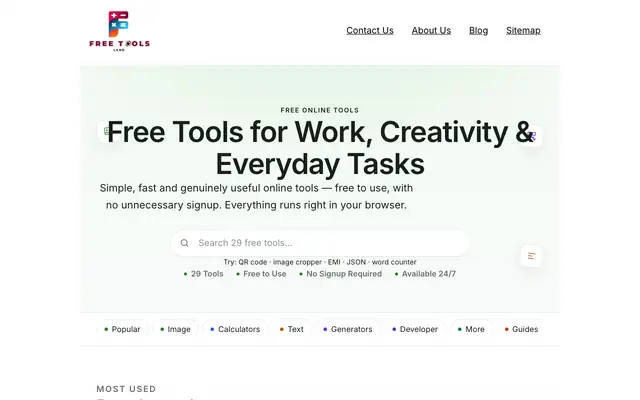
Task: Click the 'word counter' search suggestion
Action: [394, 262]
